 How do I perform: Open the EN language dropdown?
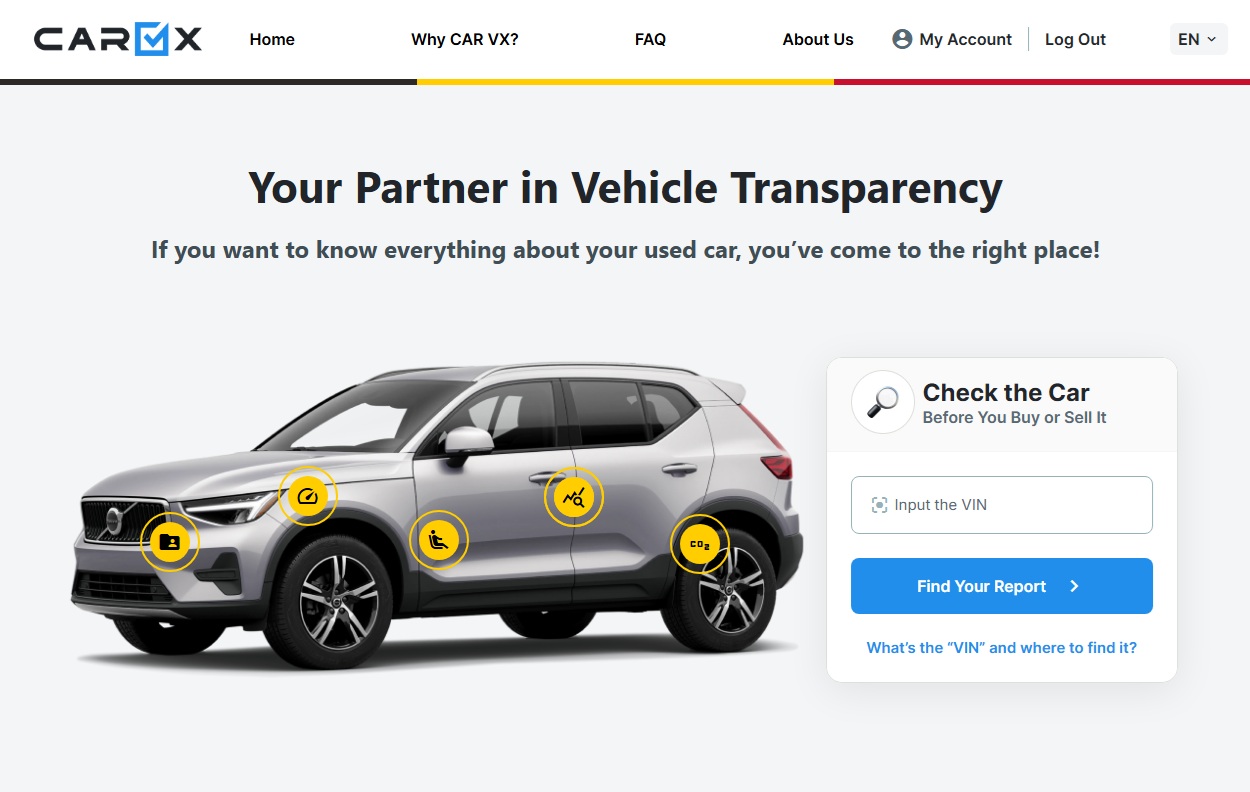pos(1198,39)
